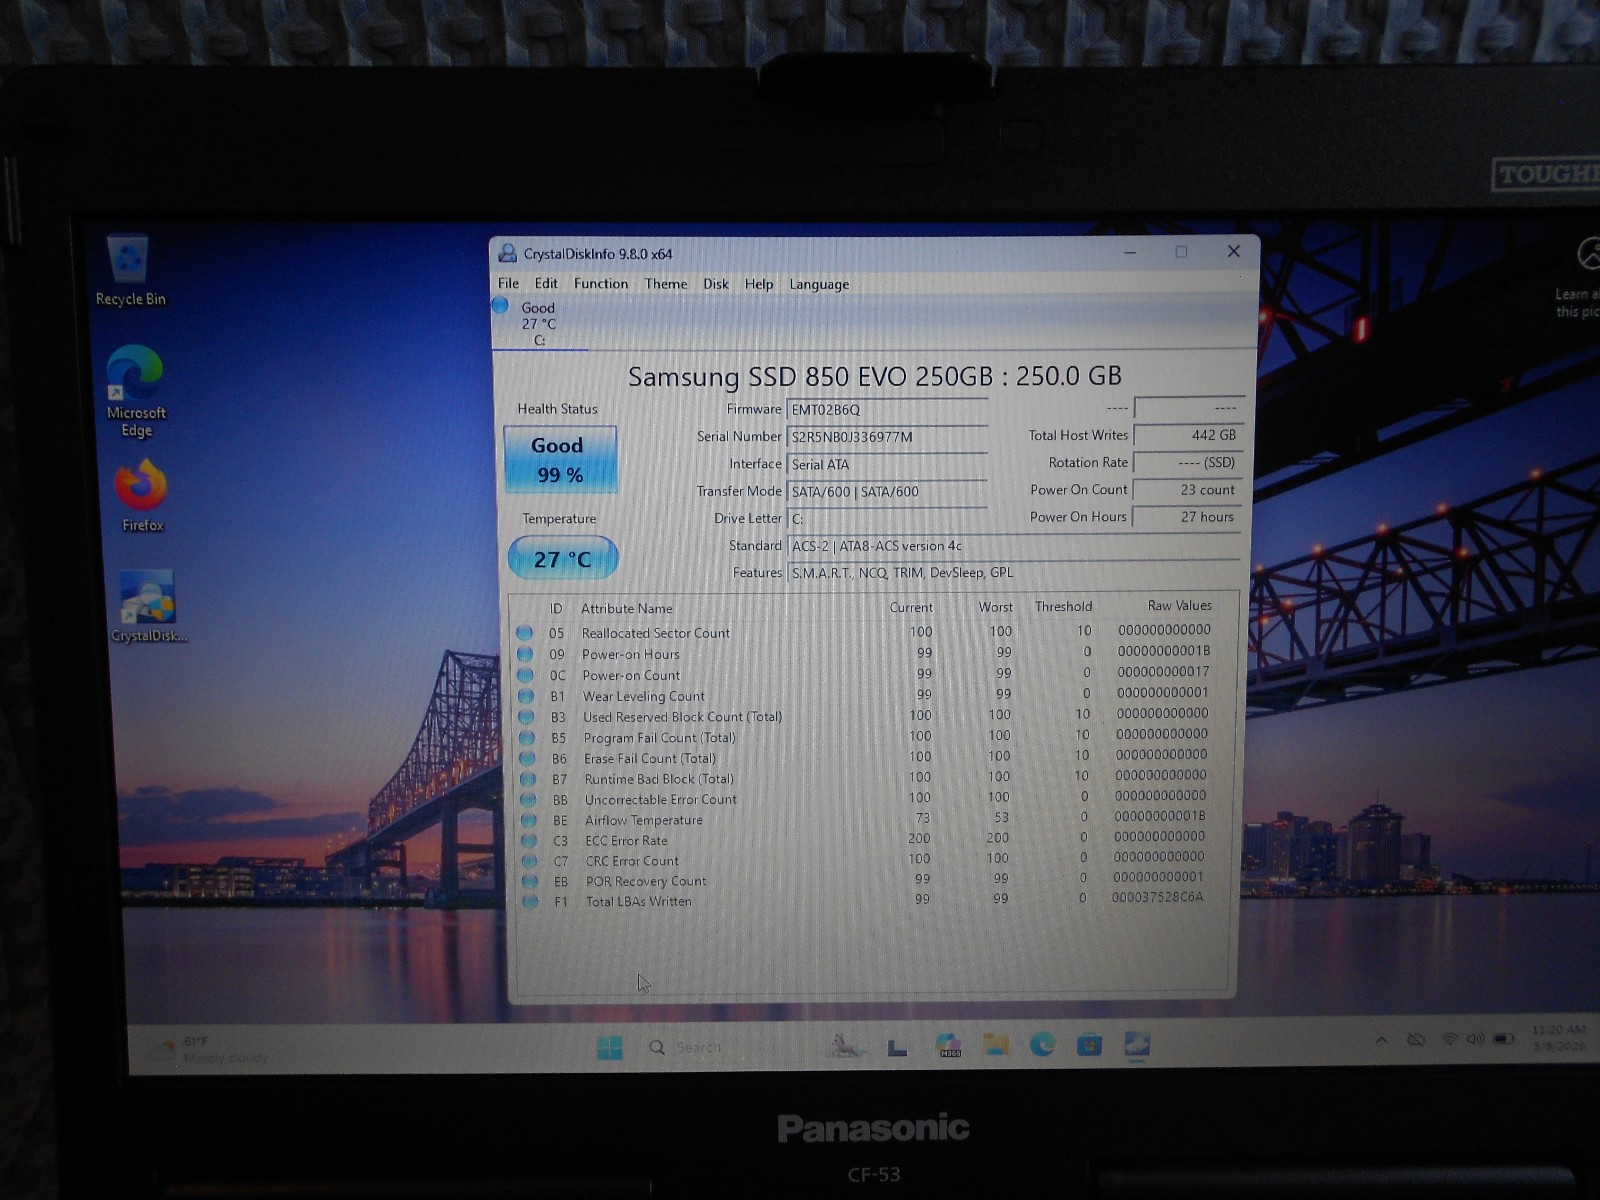Select the Total LBAs Written attribute name
This screenshot has width=1600, height=1200.
click(x=639, y=901)
